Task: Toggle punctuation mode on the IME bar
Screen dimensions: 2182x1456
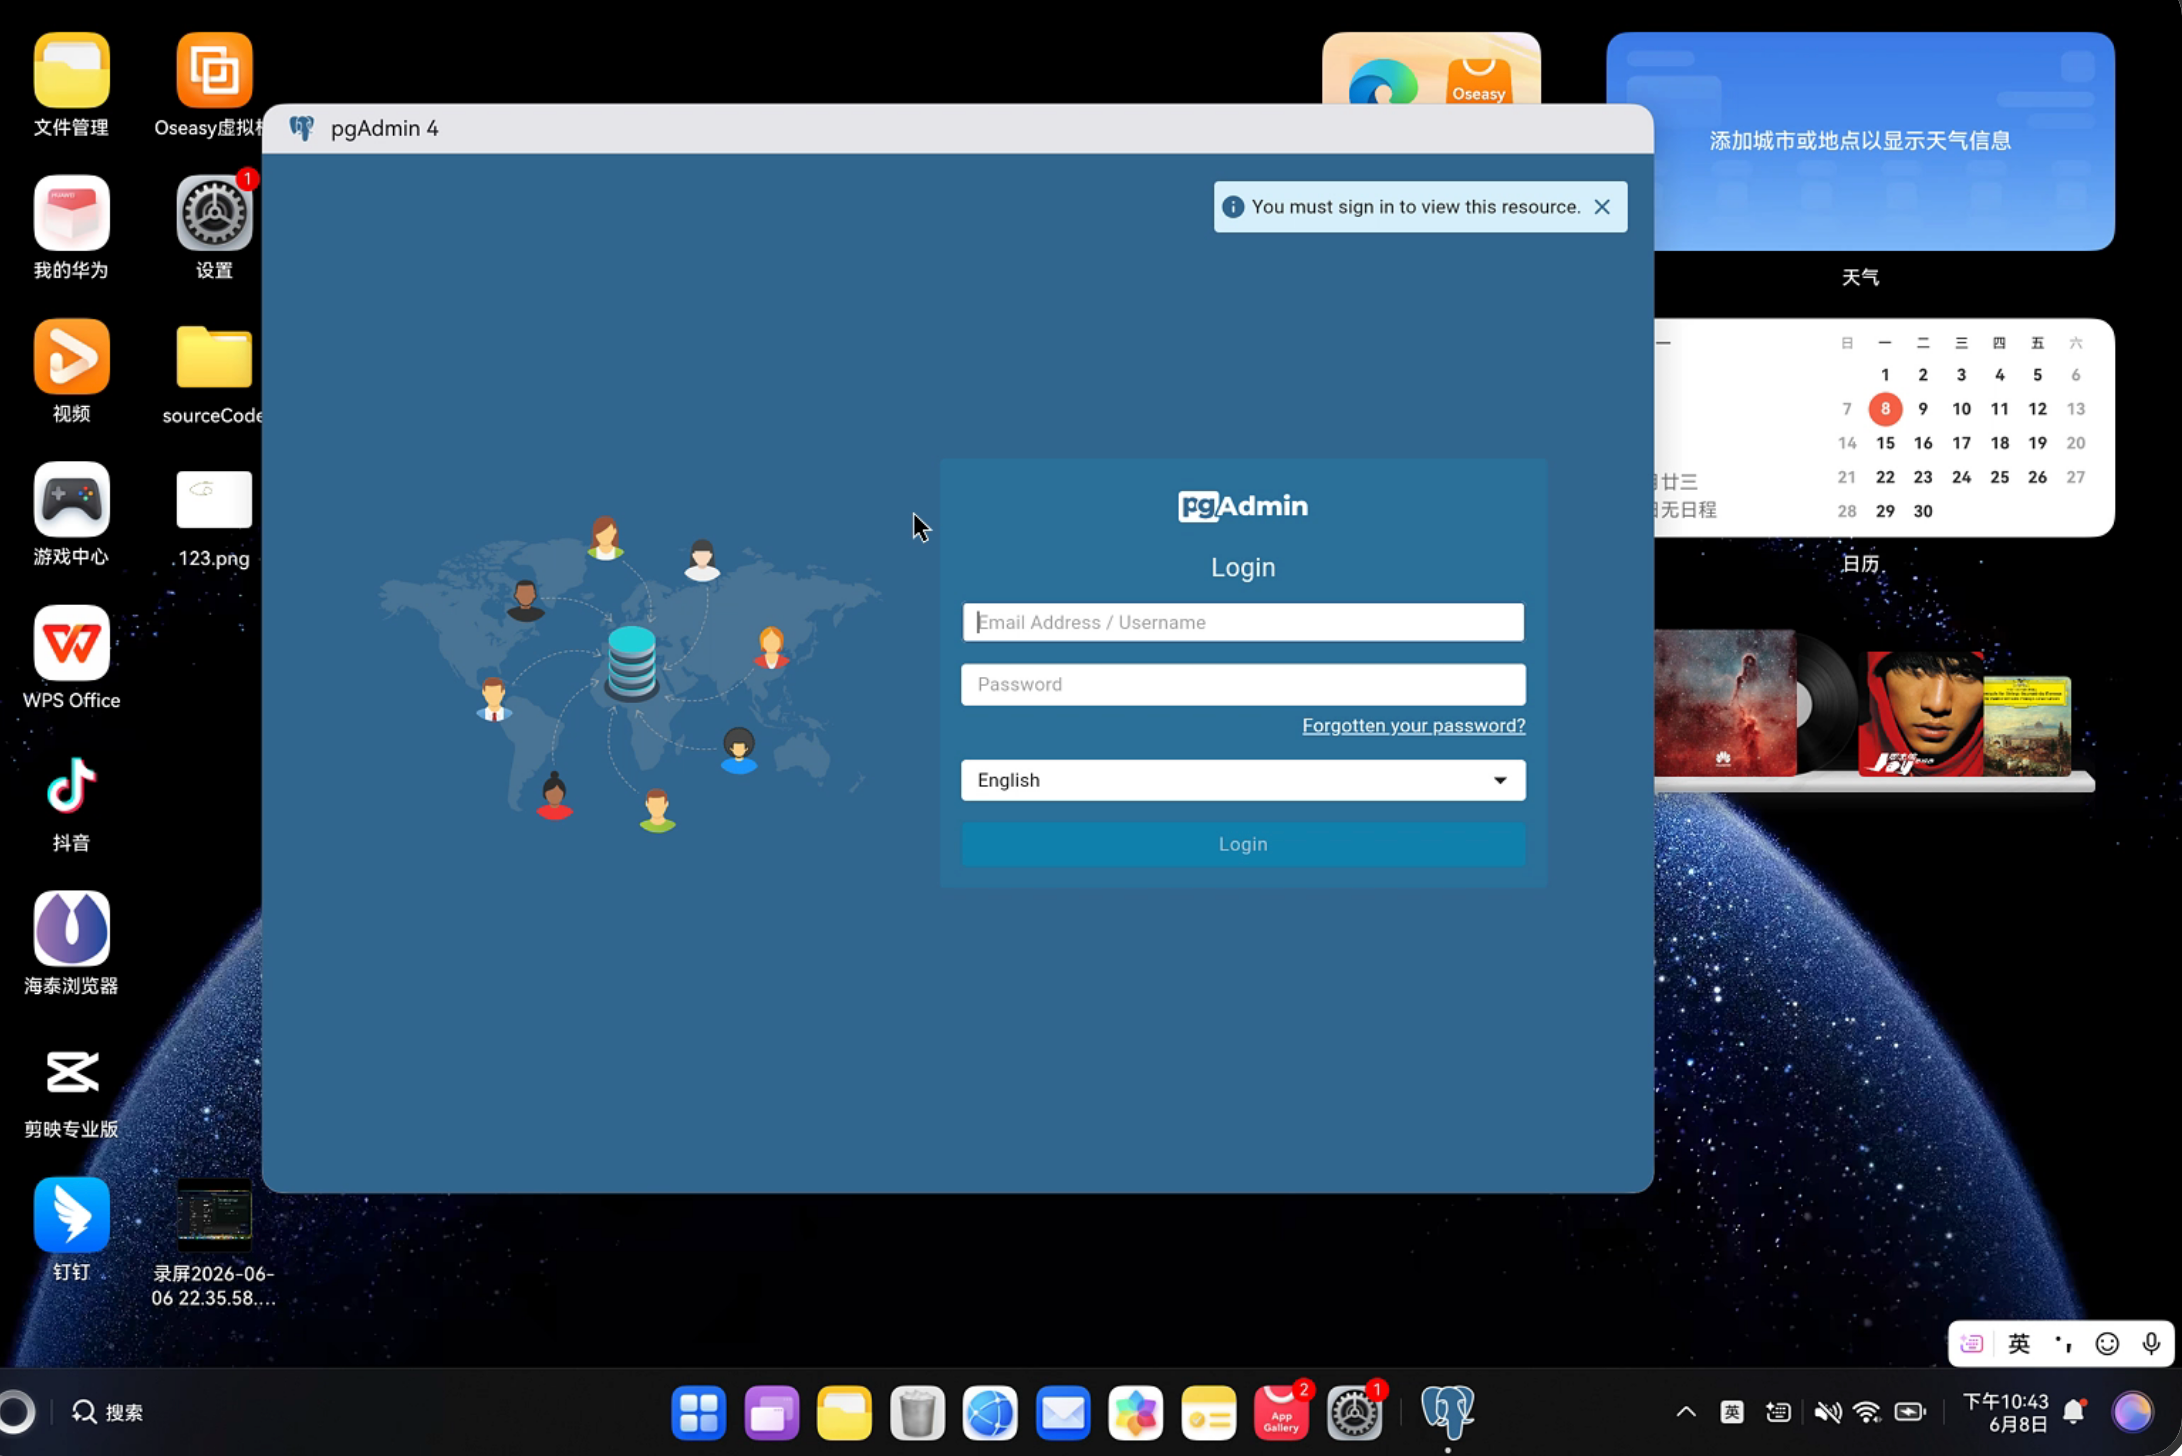Action: click(2063, 1344)
